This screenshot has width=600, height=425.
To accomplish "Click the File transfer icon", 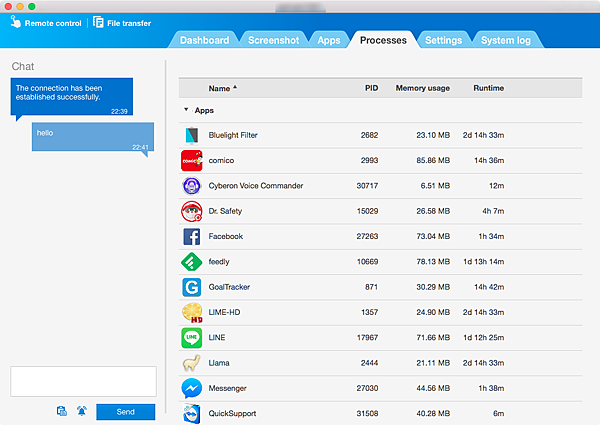I will [98, 22].
